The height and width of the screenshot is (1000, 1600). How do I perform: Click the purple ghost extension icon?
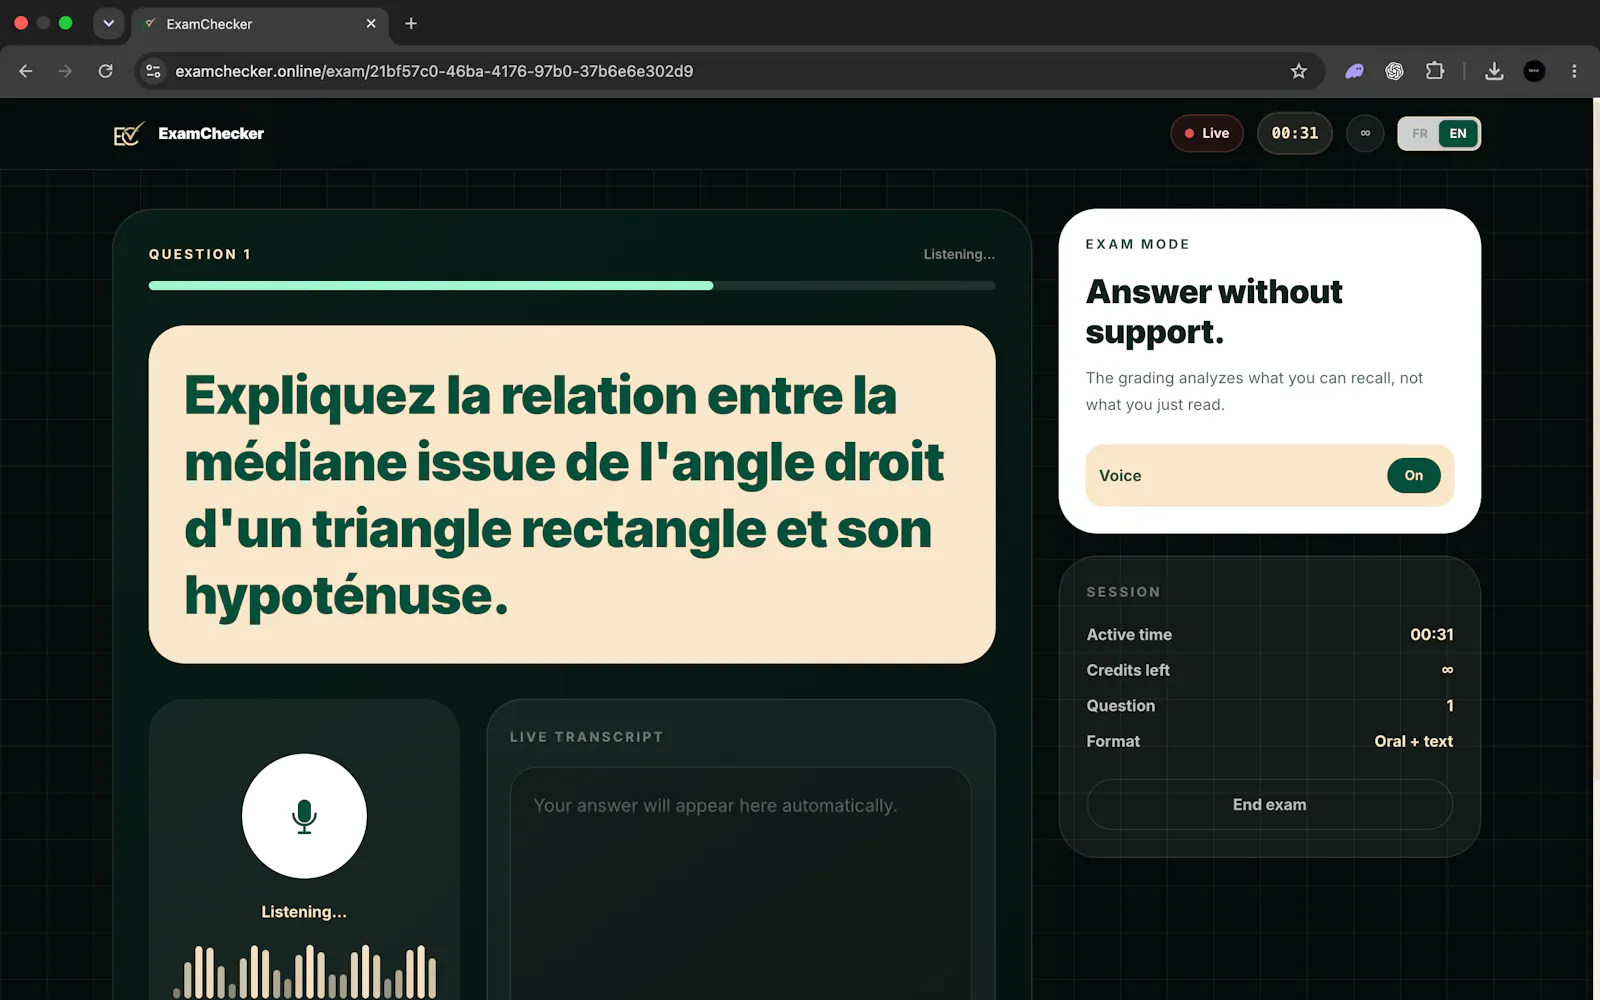1355,71
